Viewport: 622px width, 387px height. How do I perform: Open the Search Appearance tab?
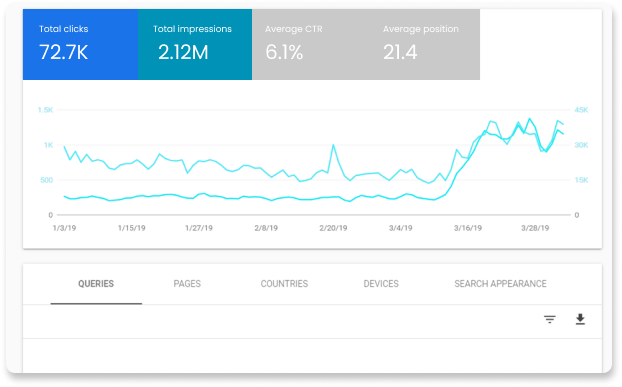pos(500,284)
